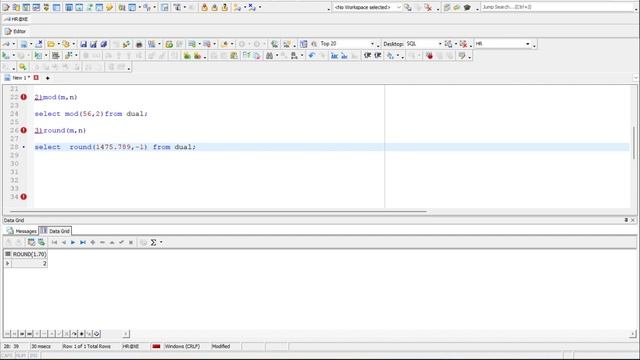Click the save file floppy disk icon
The width and height of the screenshot is (640, 360).
click(x=83, y=44)
